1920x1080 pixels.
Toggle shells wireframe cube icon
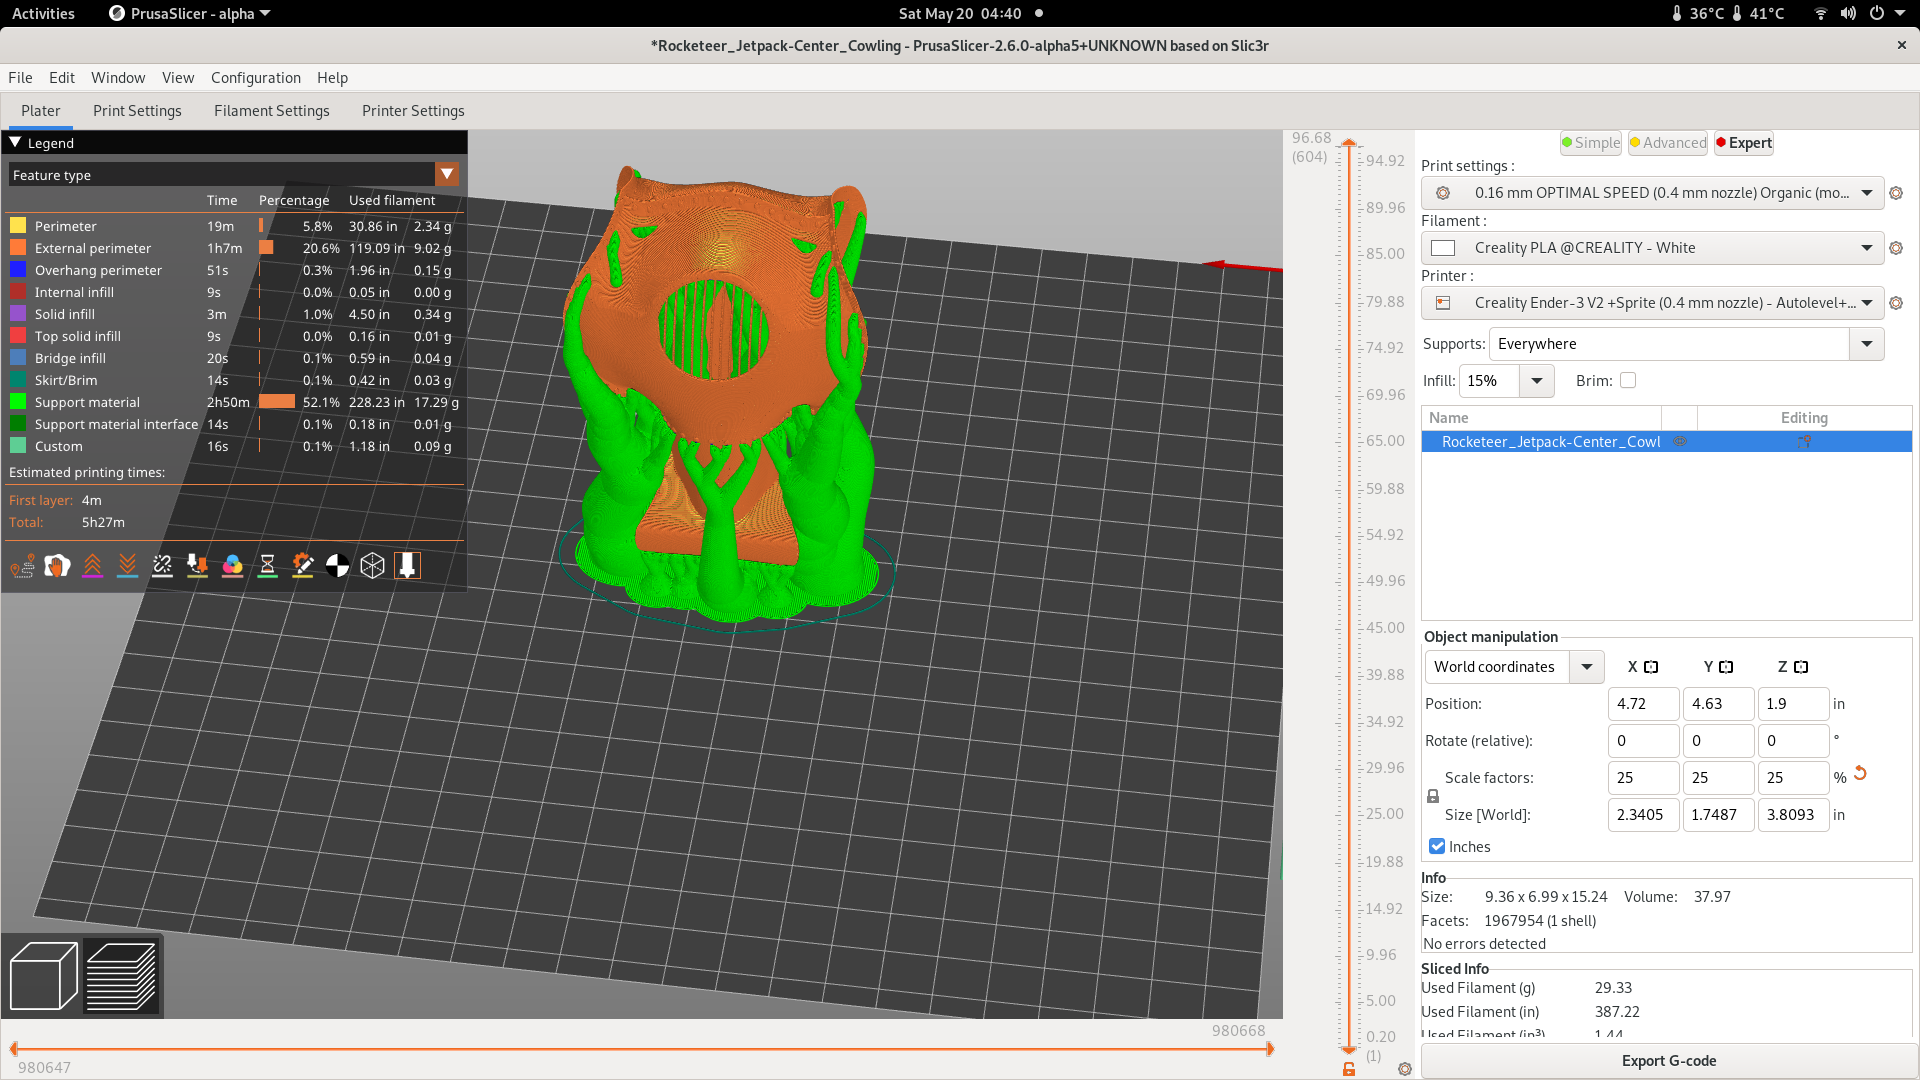[372, 566]
